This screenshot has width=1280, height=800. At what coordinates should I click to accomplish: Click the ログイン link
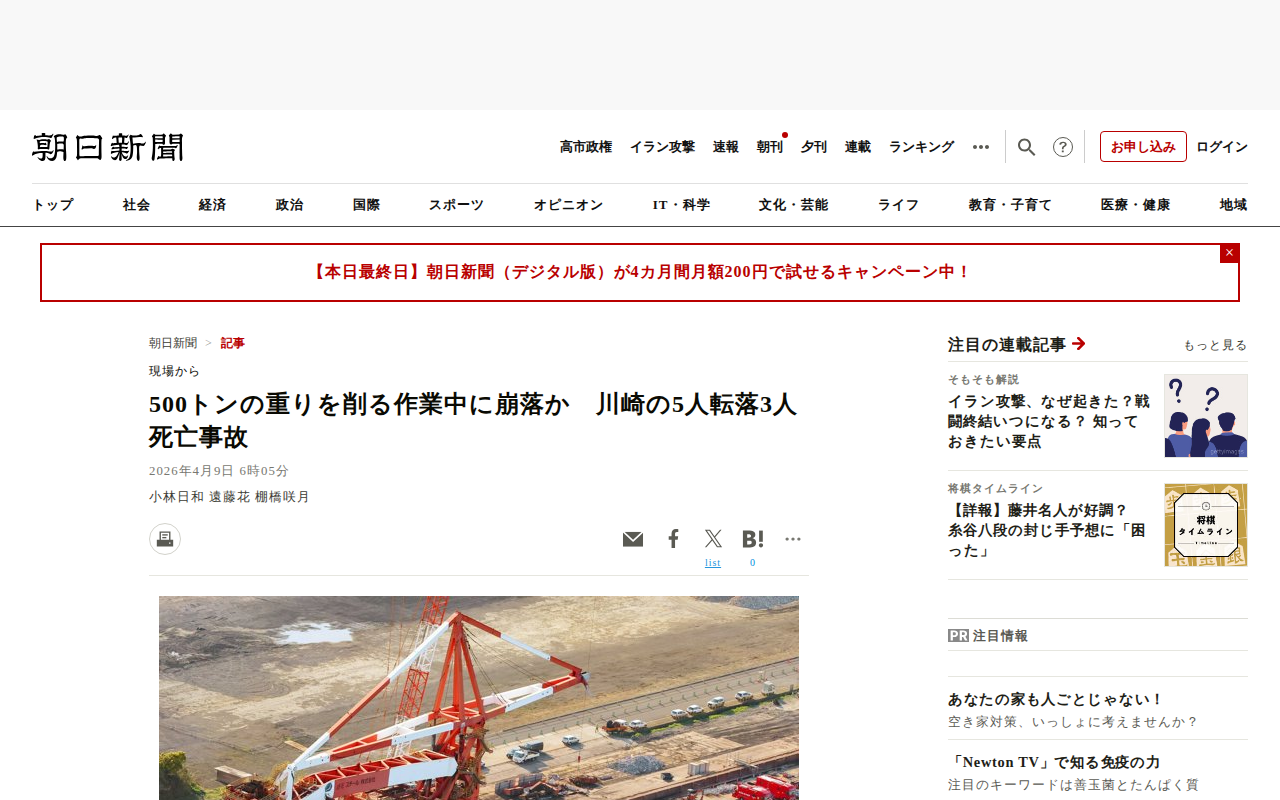1222,147
